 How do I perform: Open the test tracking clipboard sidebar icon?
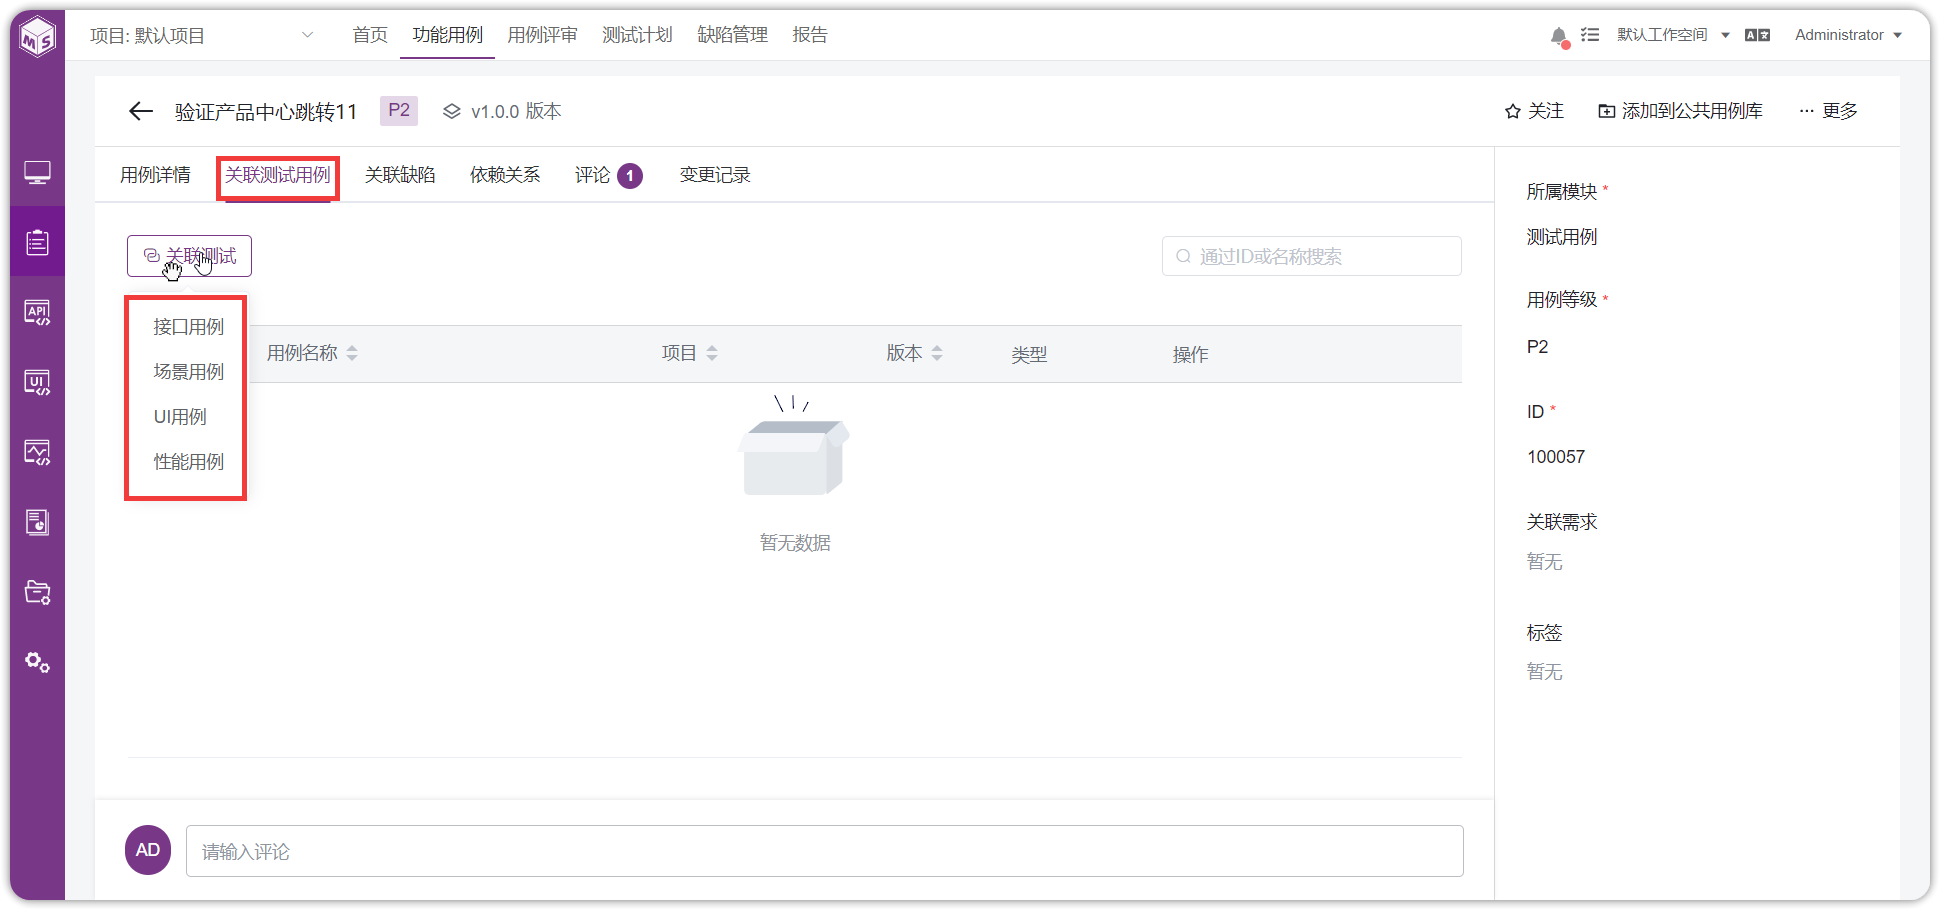tap(38, 242)
